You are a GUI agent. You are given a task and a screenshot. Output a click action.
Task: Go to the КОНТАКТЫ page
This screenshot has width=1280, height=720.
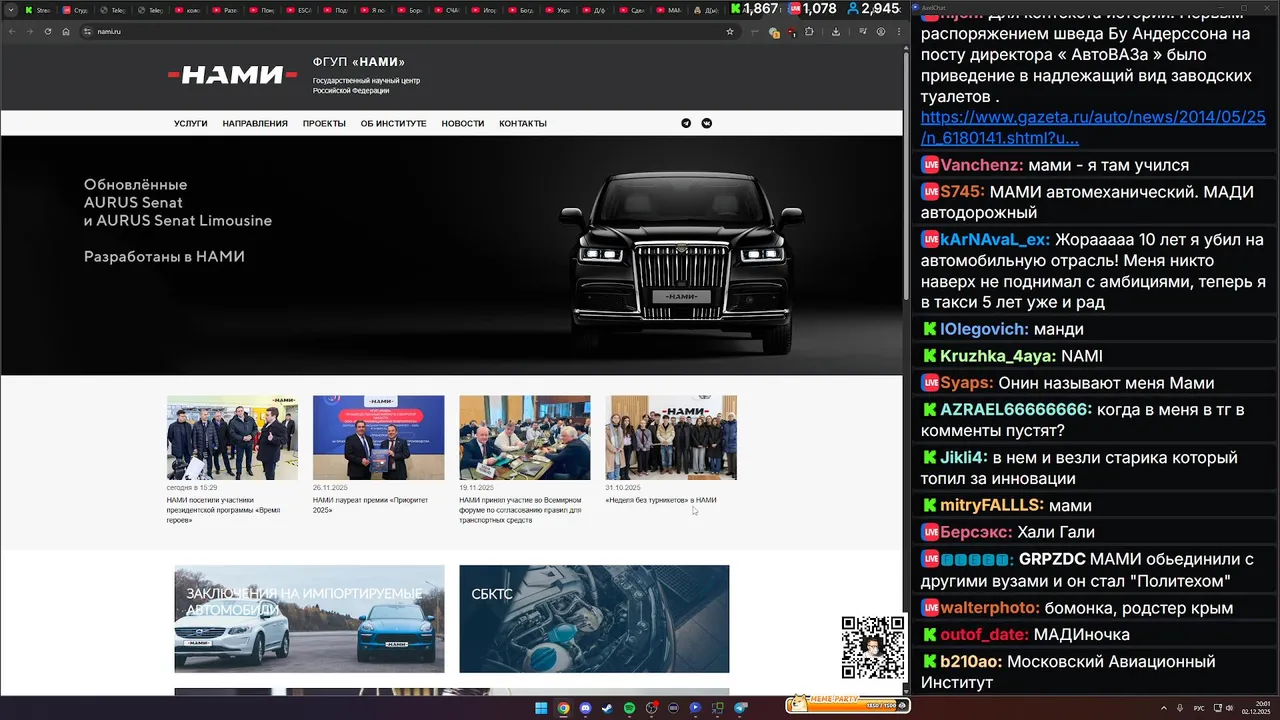523,124
